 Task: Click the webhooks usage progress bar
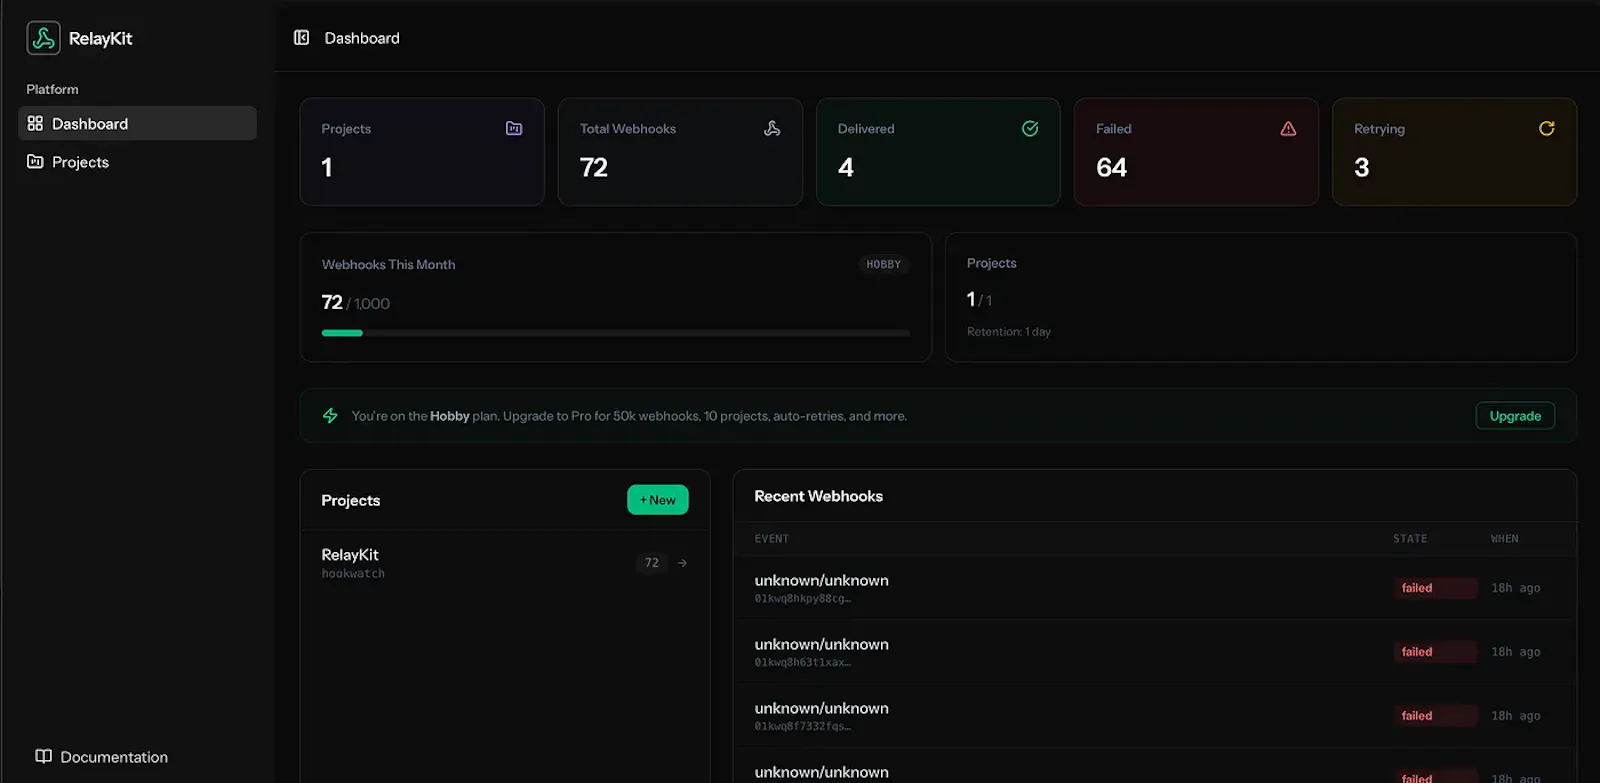(616, 333)
